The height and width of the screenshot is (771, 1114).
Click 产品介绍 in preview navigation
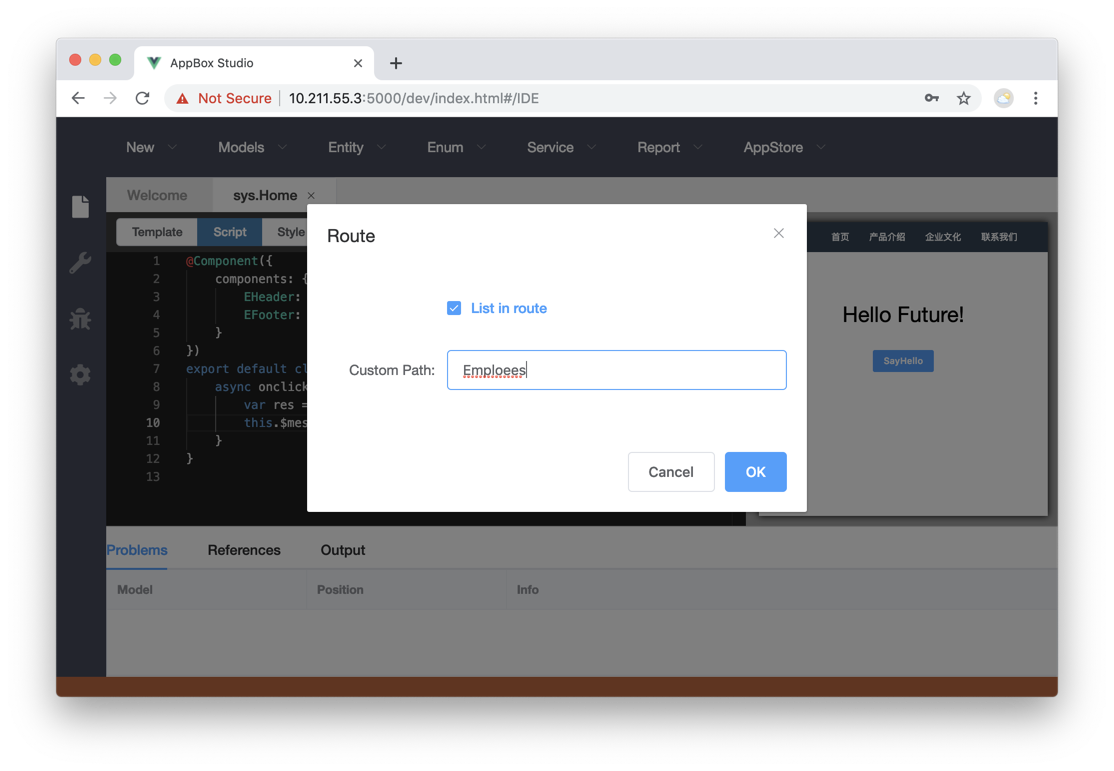[887, 237]
